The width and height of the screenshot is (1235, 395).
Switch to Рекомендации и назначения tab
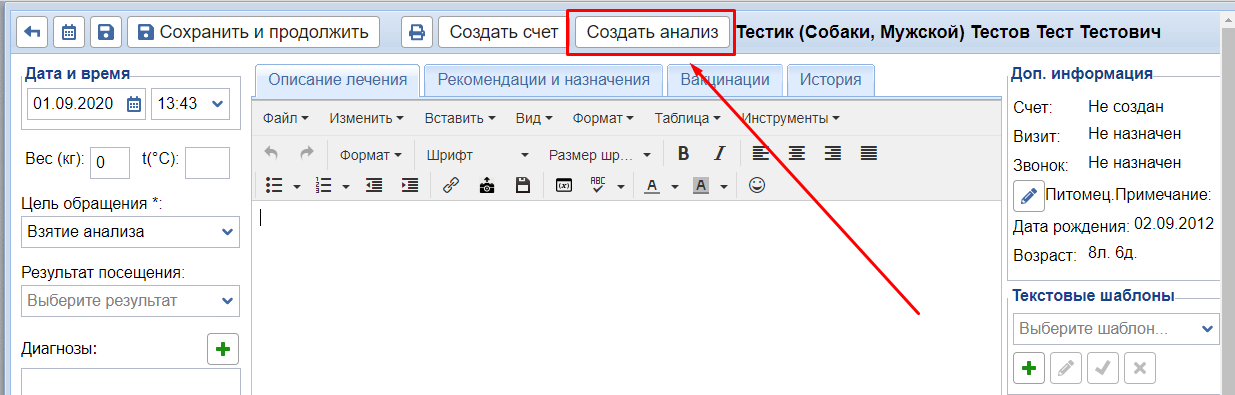(544, 80)
